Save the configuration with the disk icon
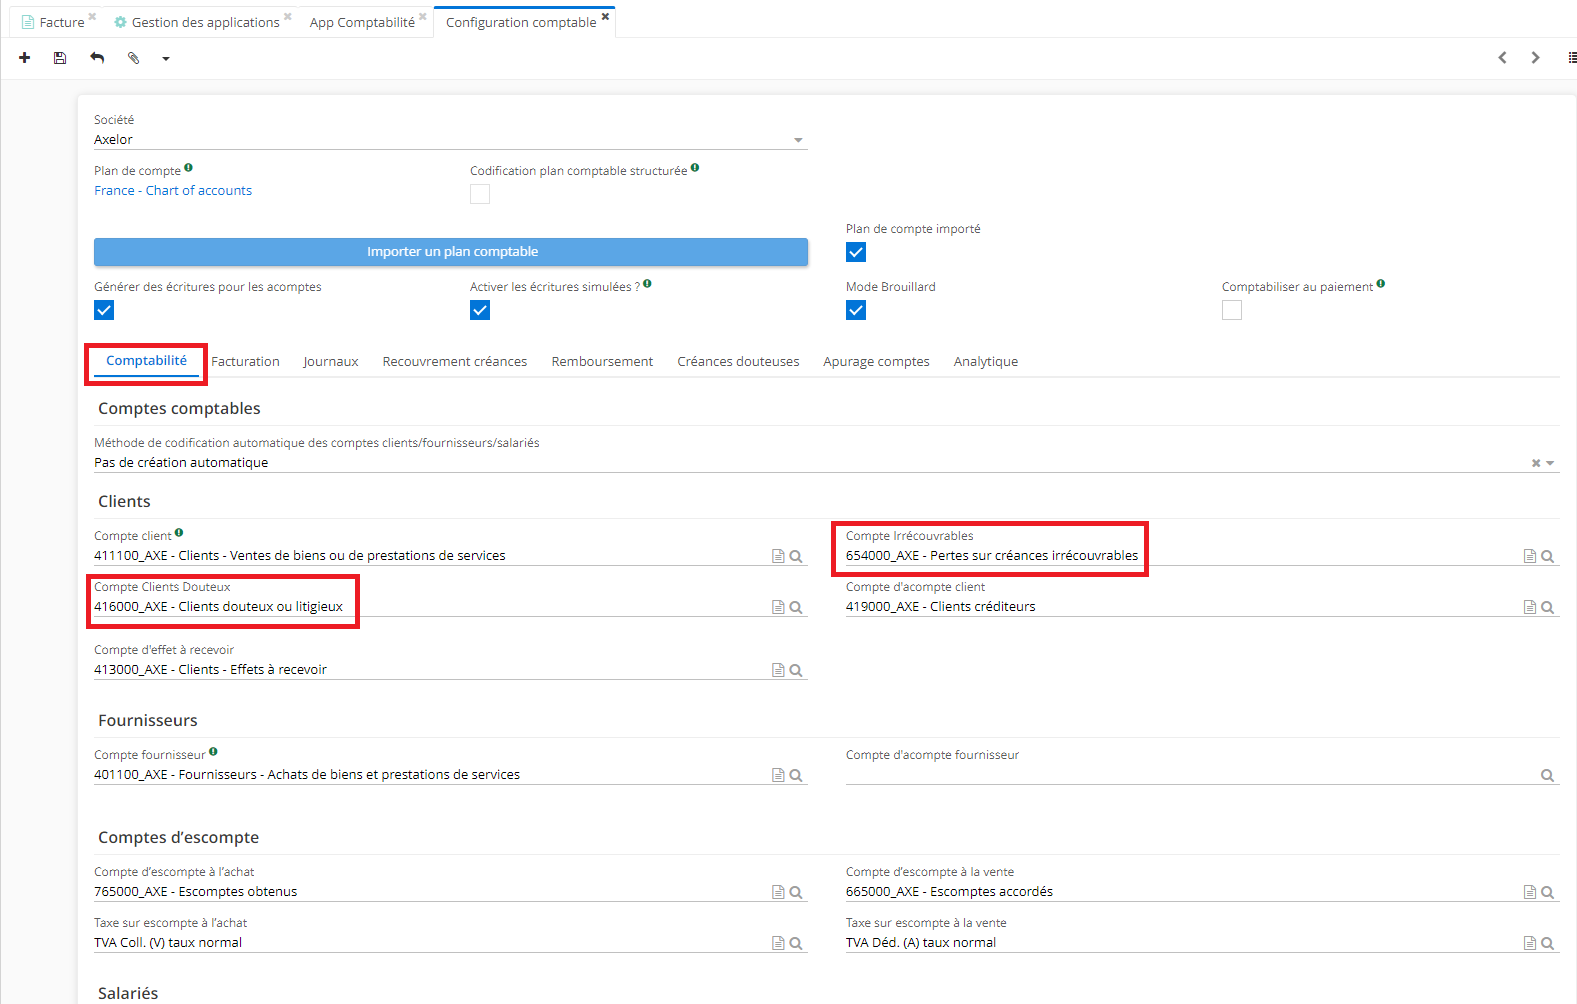Image resolution: width=1577 pixels, height=1004 pixels. pyautogui.click(x=60, y=58)
